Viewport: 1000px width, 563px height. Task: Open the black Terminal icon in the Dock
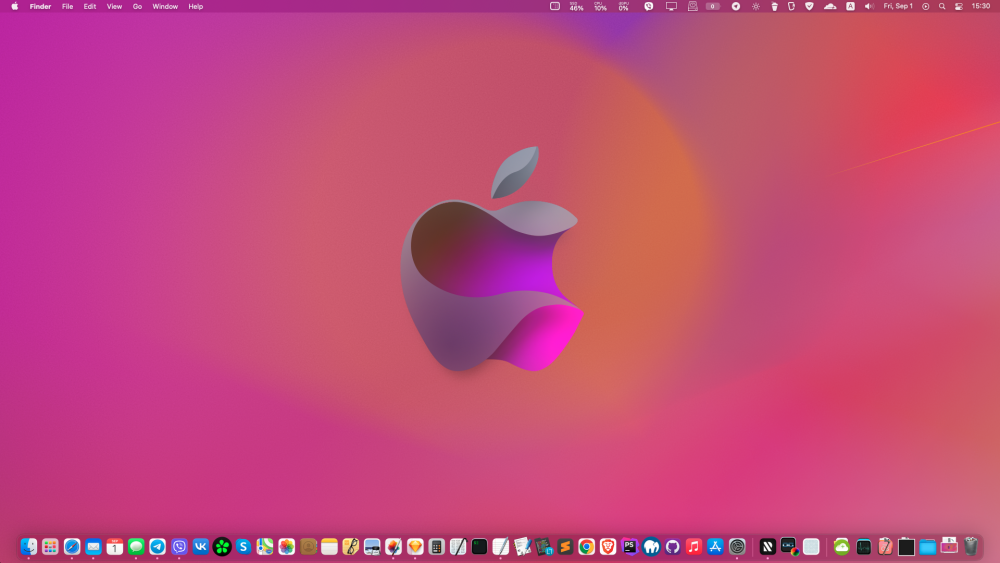tap(480, 546)
